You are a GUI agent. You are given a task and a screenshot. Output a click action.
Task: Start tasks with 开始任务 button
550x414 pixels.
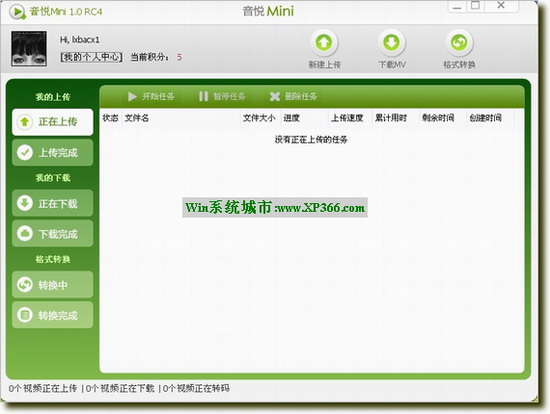click(151, 96)
